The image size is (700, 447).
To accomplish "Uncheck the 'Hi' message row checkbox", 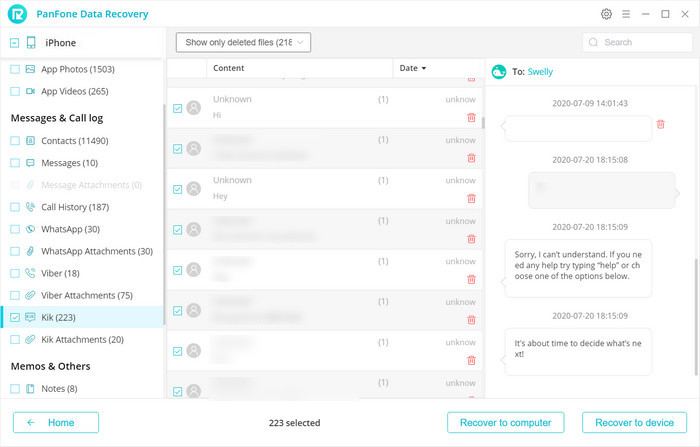I will click(177, 108).
